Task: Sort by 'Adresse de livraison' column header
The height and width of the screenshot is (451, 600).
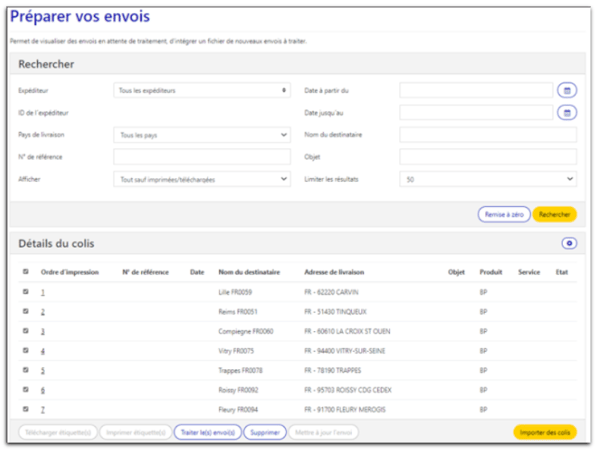Action: 337,272
